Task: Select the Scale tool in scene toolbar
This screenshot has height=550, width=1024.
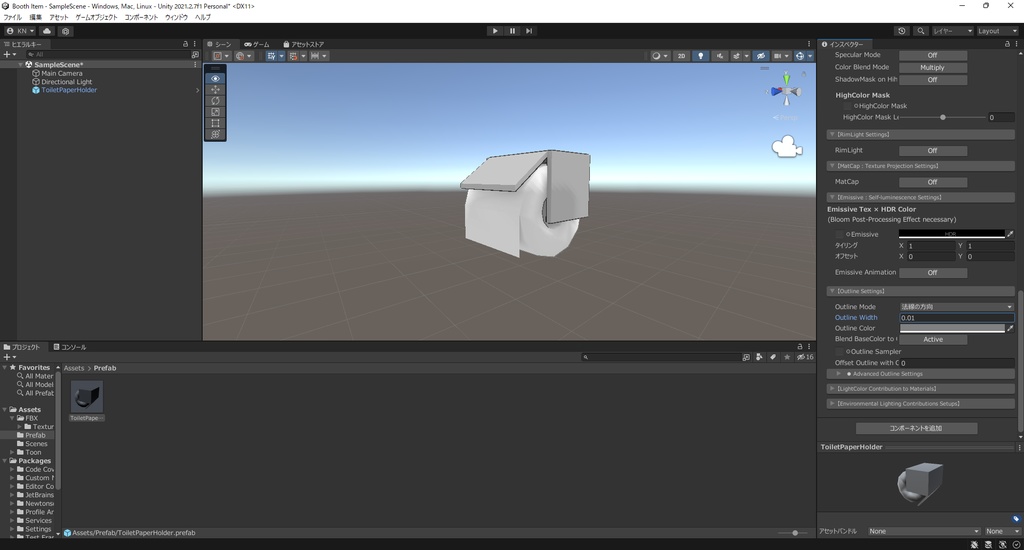Action: click(x=216, y=112)
